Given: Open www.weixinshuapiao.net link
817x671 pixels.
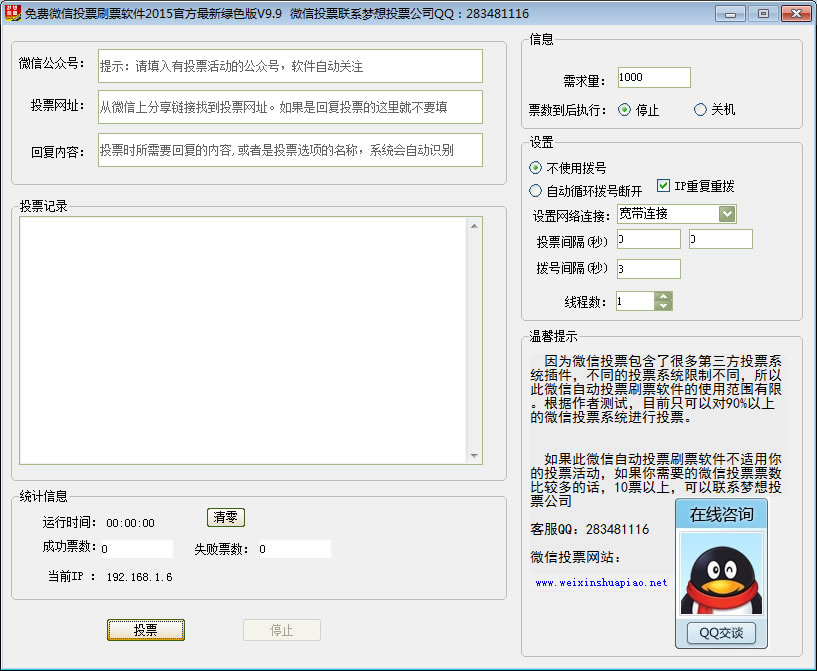Looking at the screenshot, I should coord(601,582).
